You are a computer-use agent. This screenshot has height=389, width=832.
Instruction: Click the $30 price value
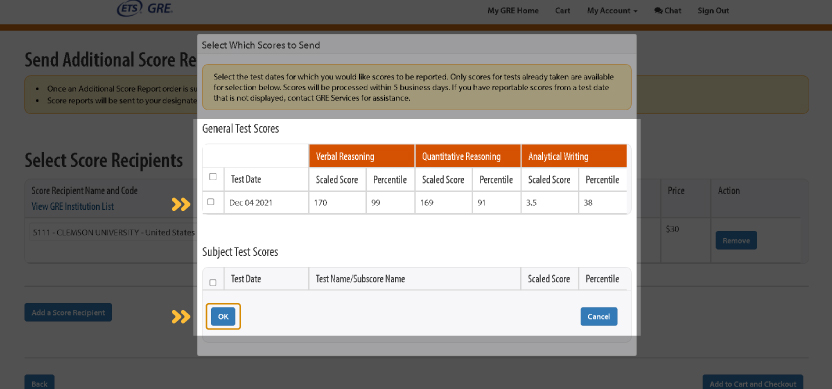coord(671,229)
